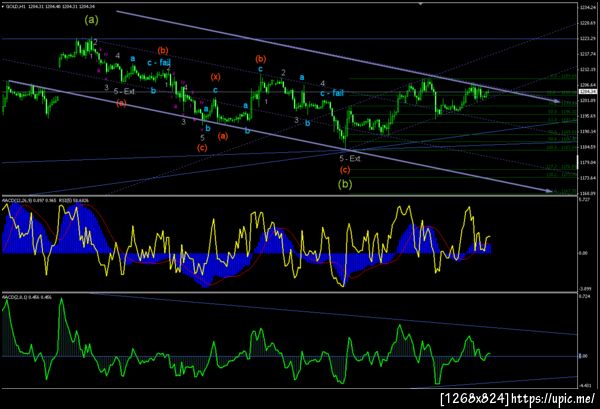This screenshot has width=600, height=409.
Task: Click the 1223.29 price scale value
Action: (587, 39)
